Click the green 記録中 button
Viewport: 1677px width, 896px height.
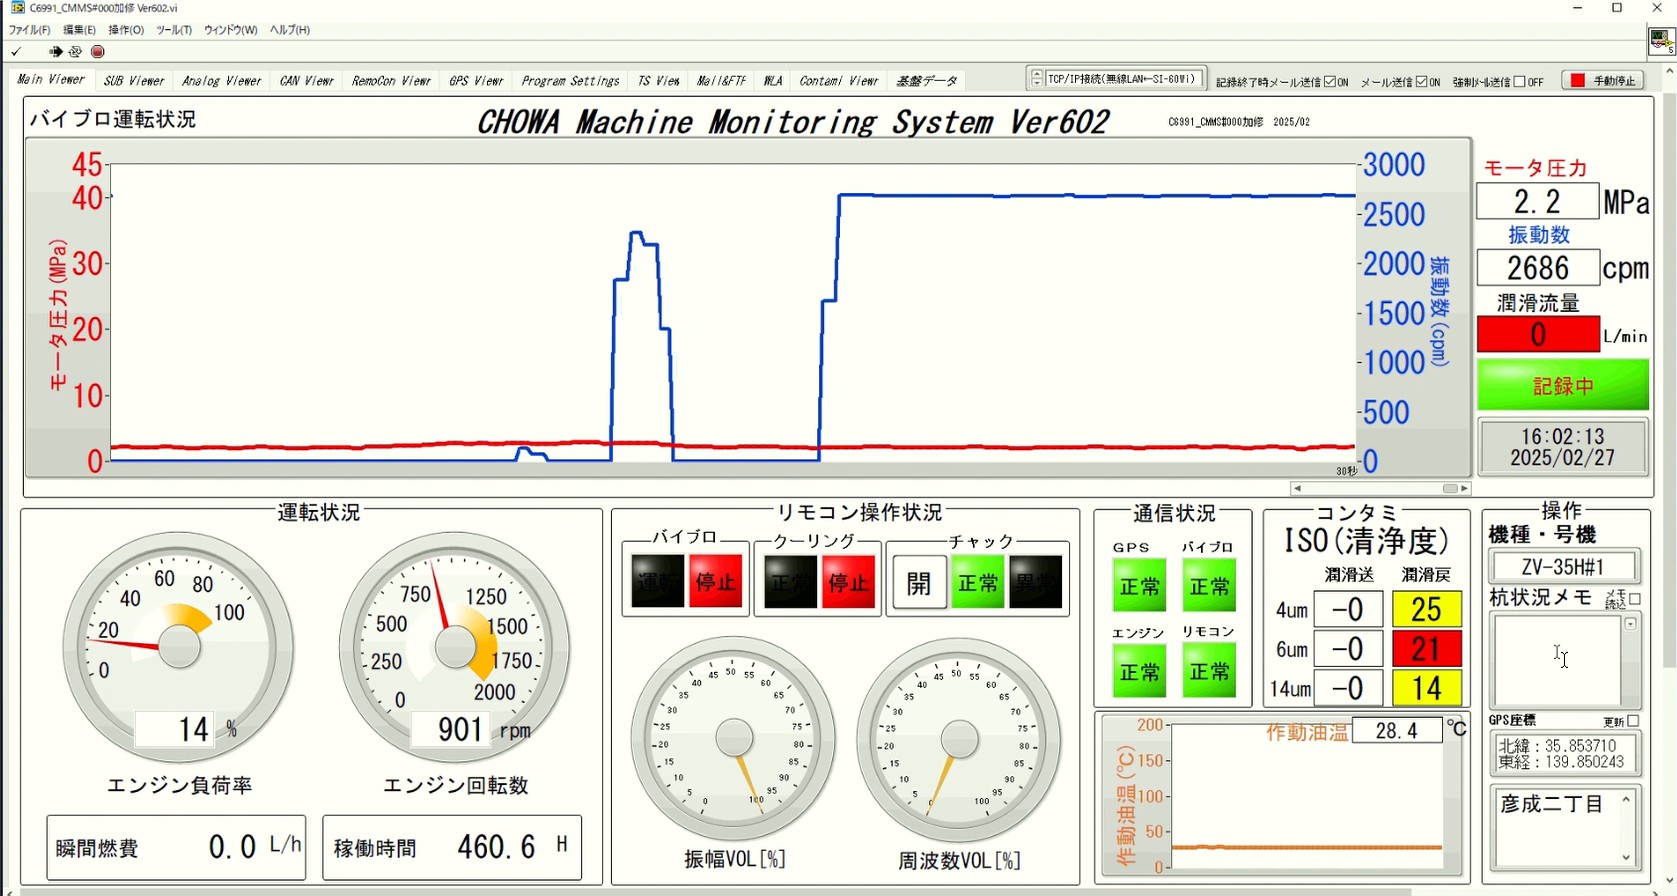tap(1562, 386)
